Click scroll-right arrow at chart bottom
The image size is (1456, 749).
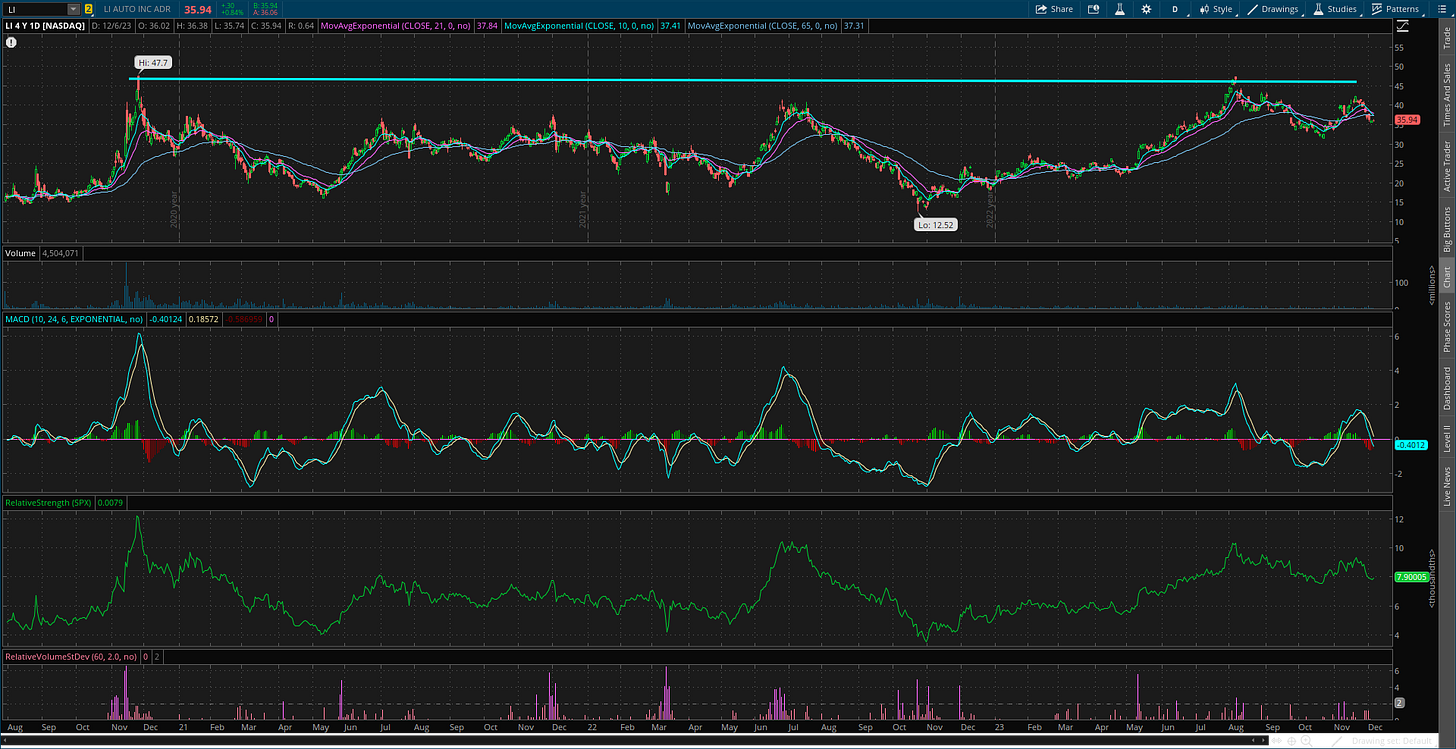pyautogui.click(x=1263, y=740)
